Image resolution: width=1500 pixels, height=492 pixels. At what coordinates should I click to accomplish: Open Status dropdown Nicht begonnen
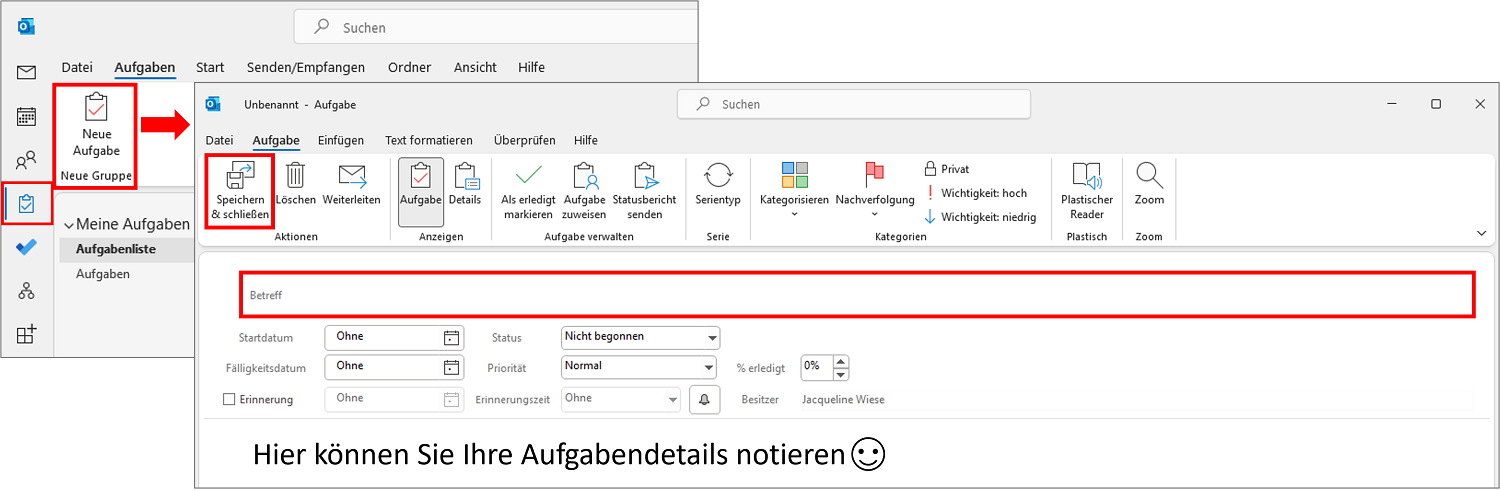640,337
